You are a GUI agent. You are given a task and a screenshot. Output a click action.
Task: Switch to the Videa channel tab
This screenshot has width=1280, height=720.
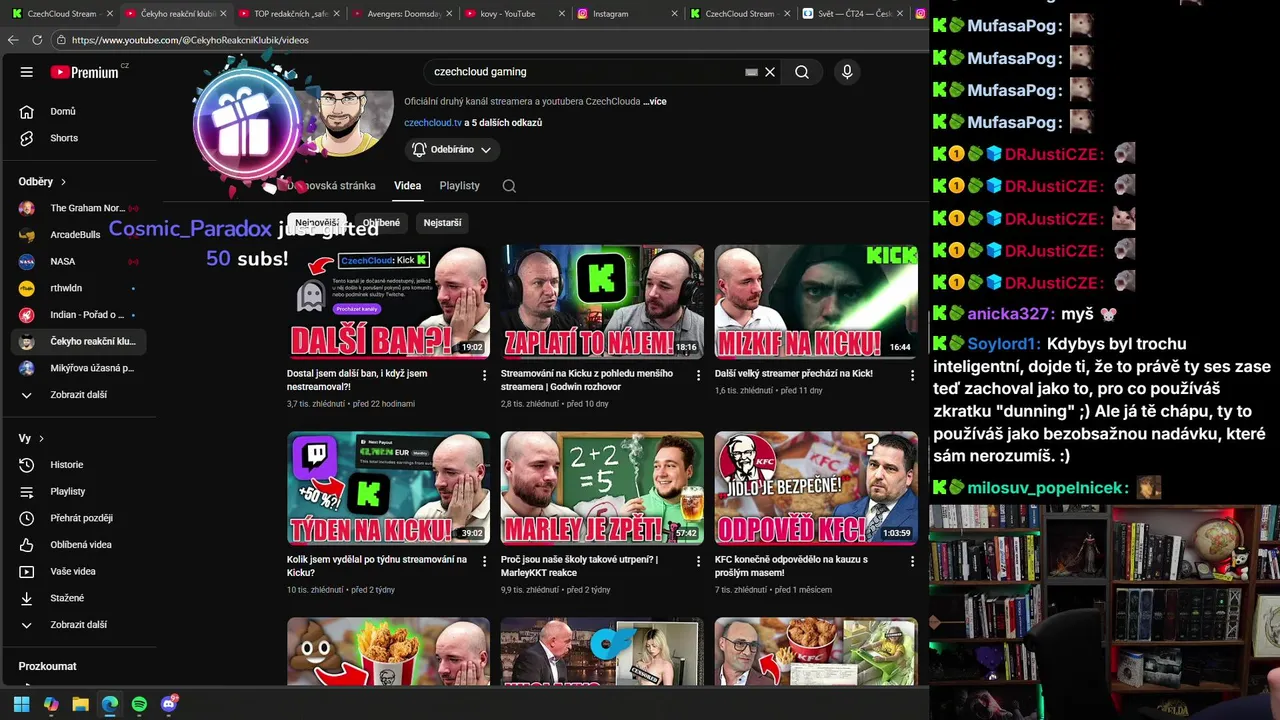point(407,186)
